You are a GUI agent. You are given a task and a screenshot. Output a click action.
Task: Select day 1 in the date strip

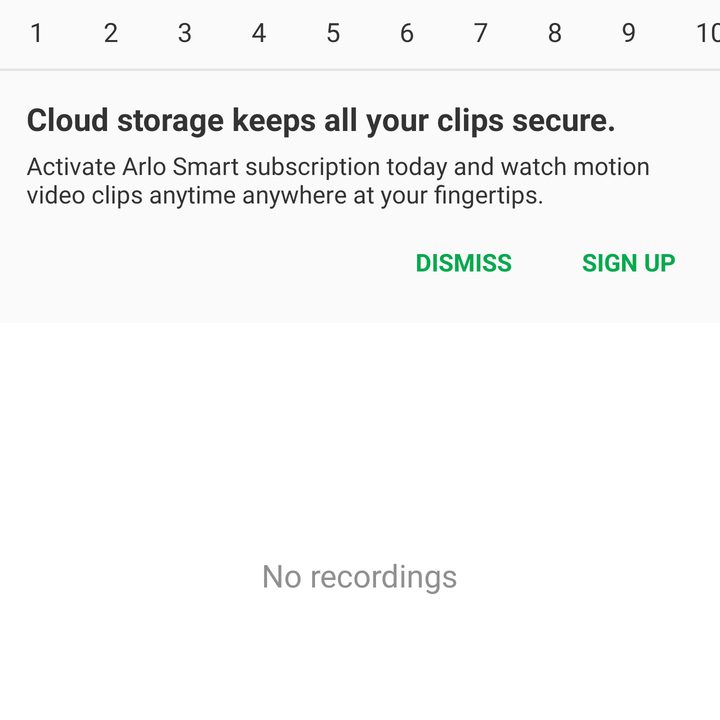[x=36, y=33]
